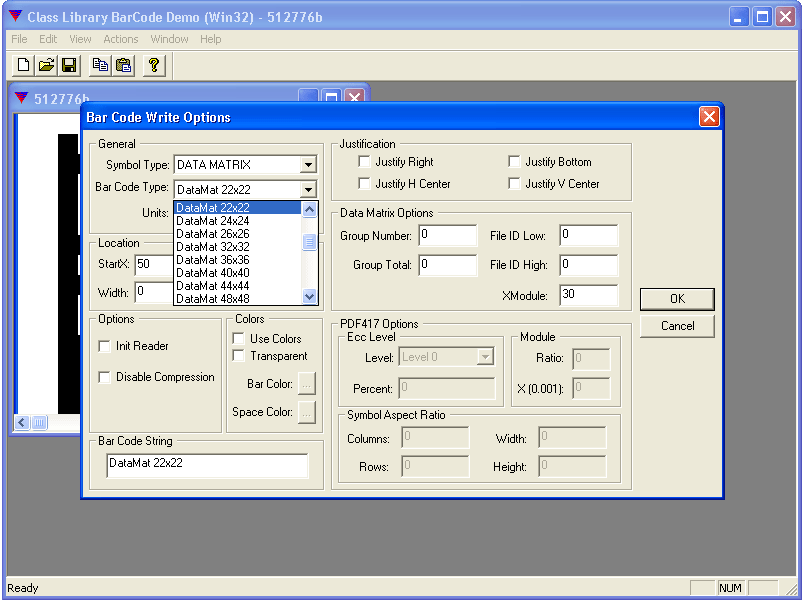Viewport: 802px width, 602px height.
Task: Collapse the Bar Code Type dropdown list
Action: (x=308, y=189)
